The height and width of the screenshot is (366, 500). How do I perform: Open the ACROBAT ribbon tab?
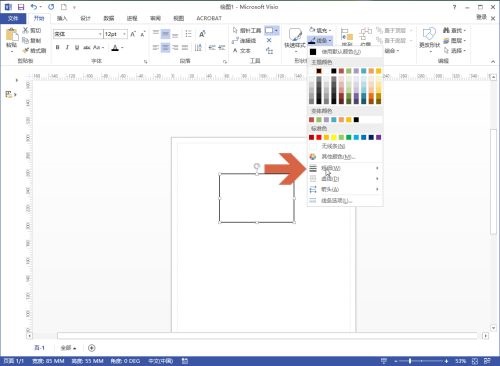click(x=209, y=18)
